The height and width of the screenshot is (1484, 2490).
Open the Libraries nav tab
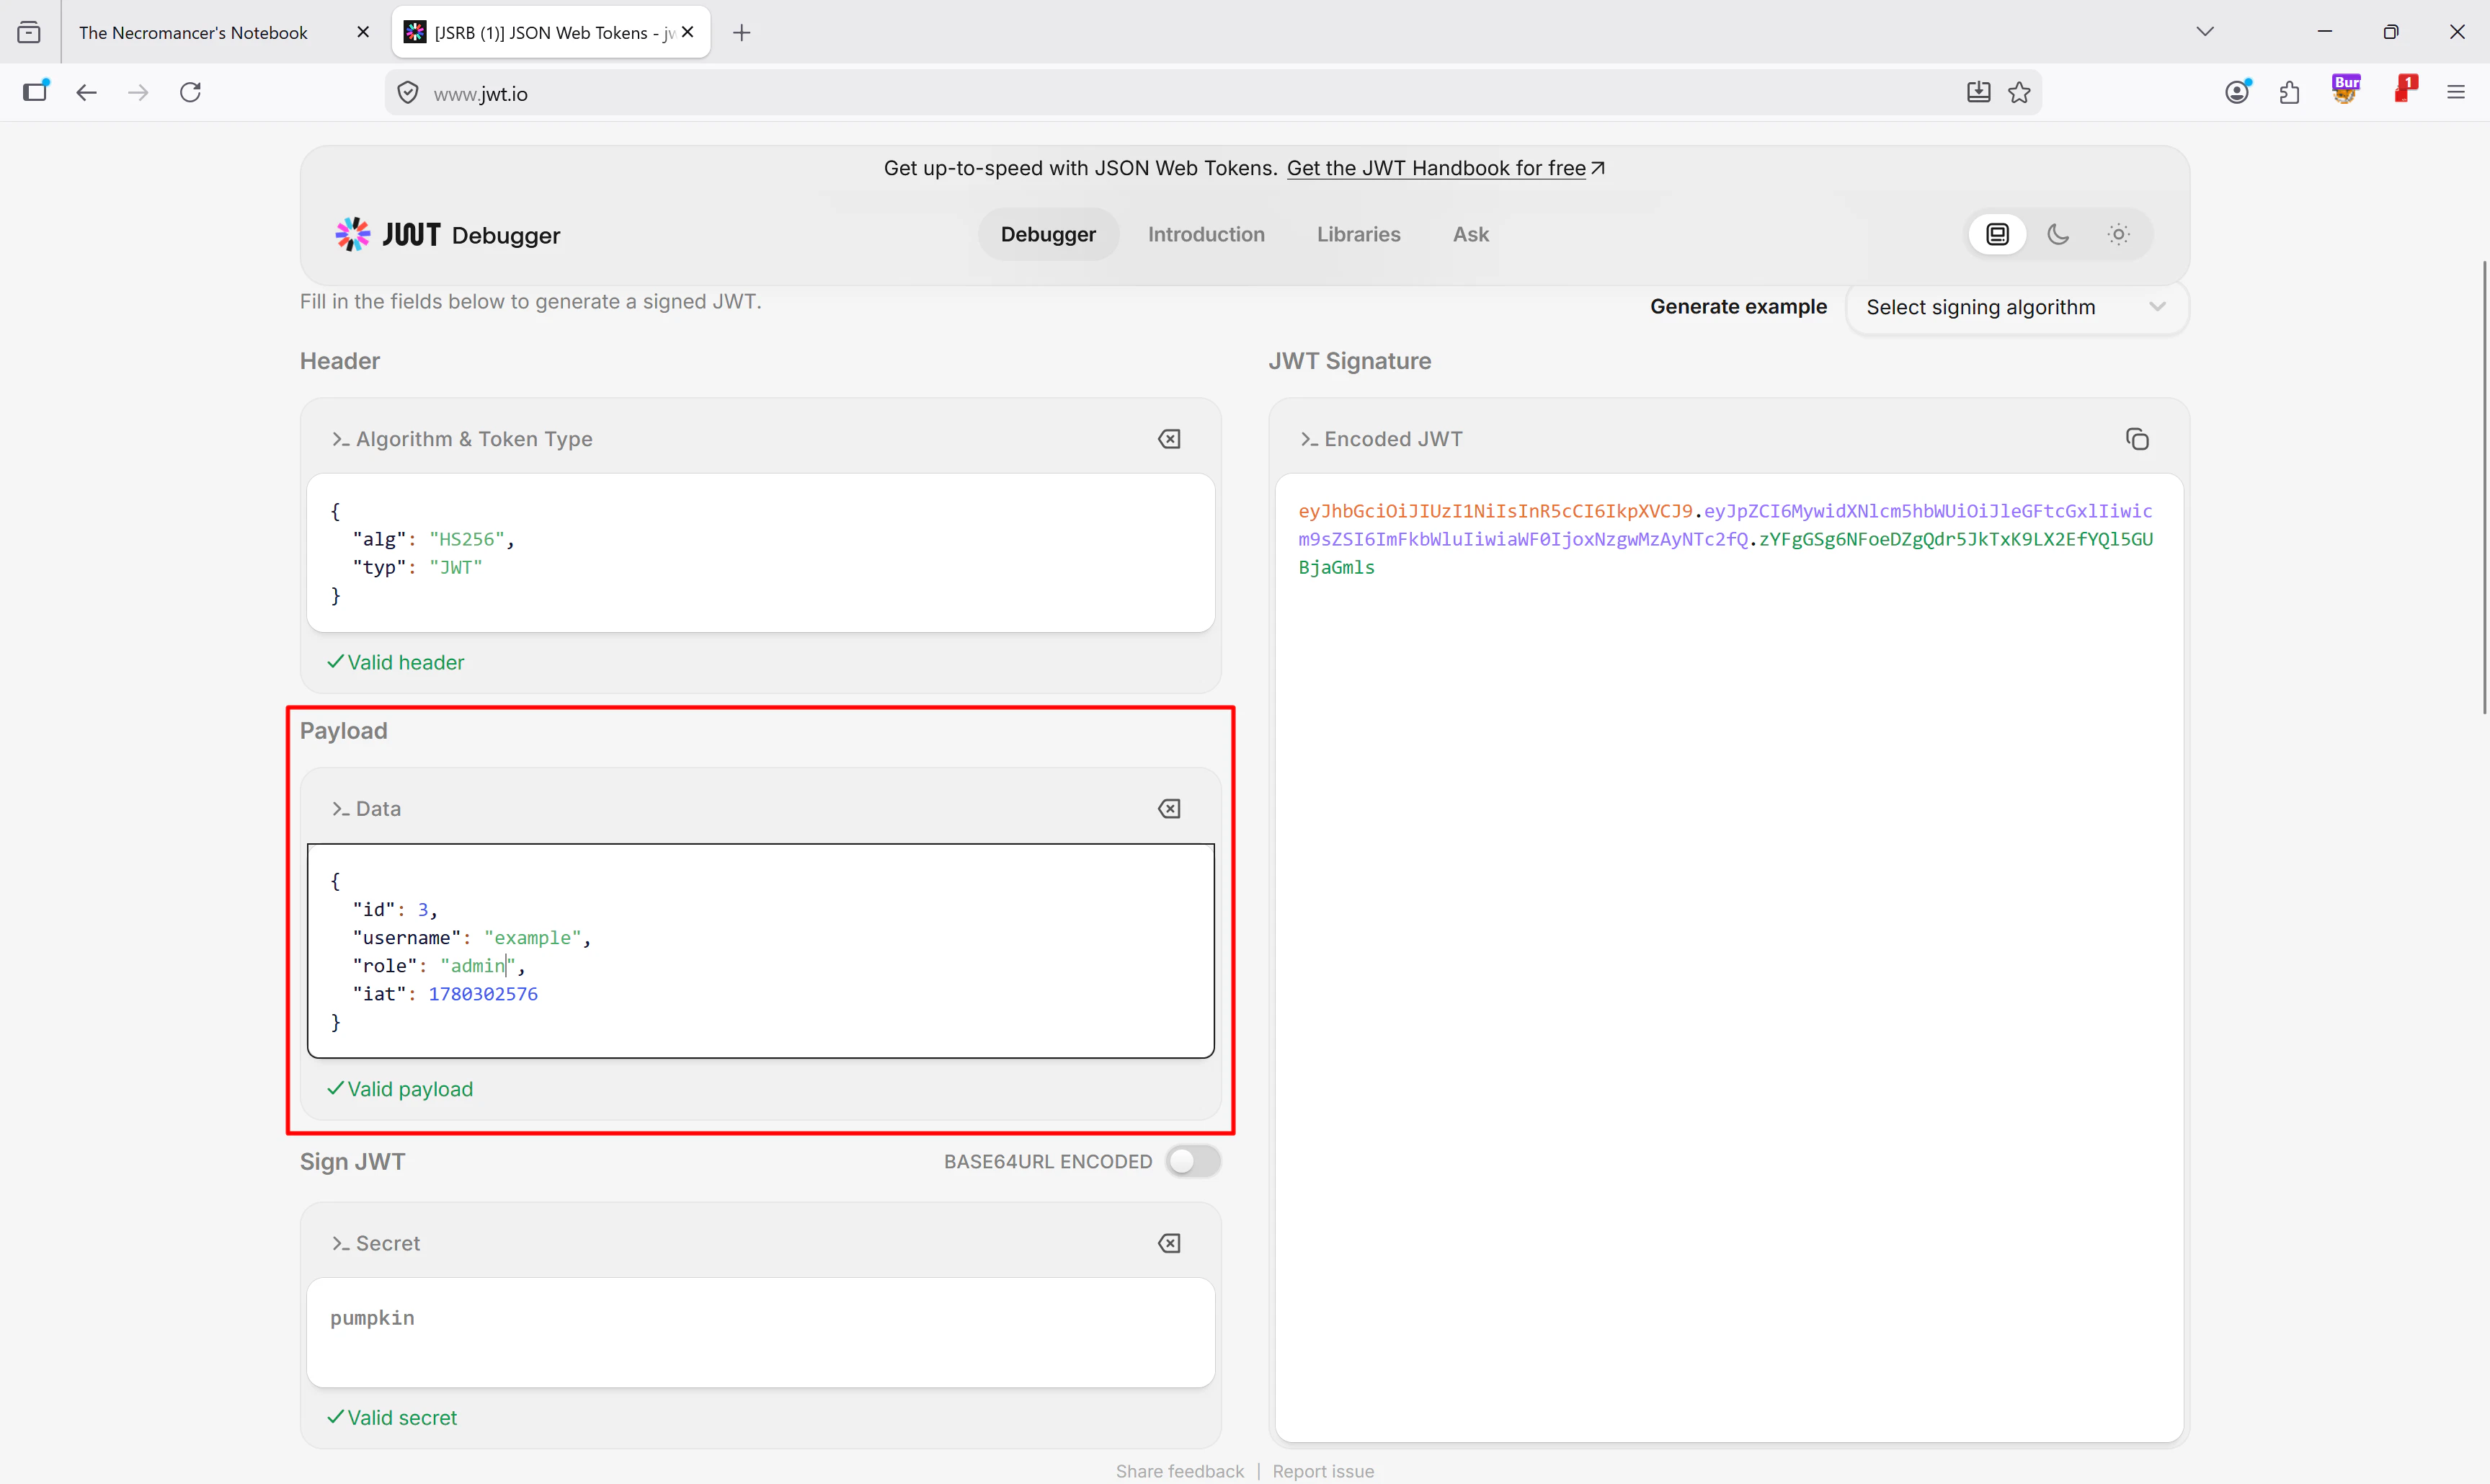tap(1358, 234)
